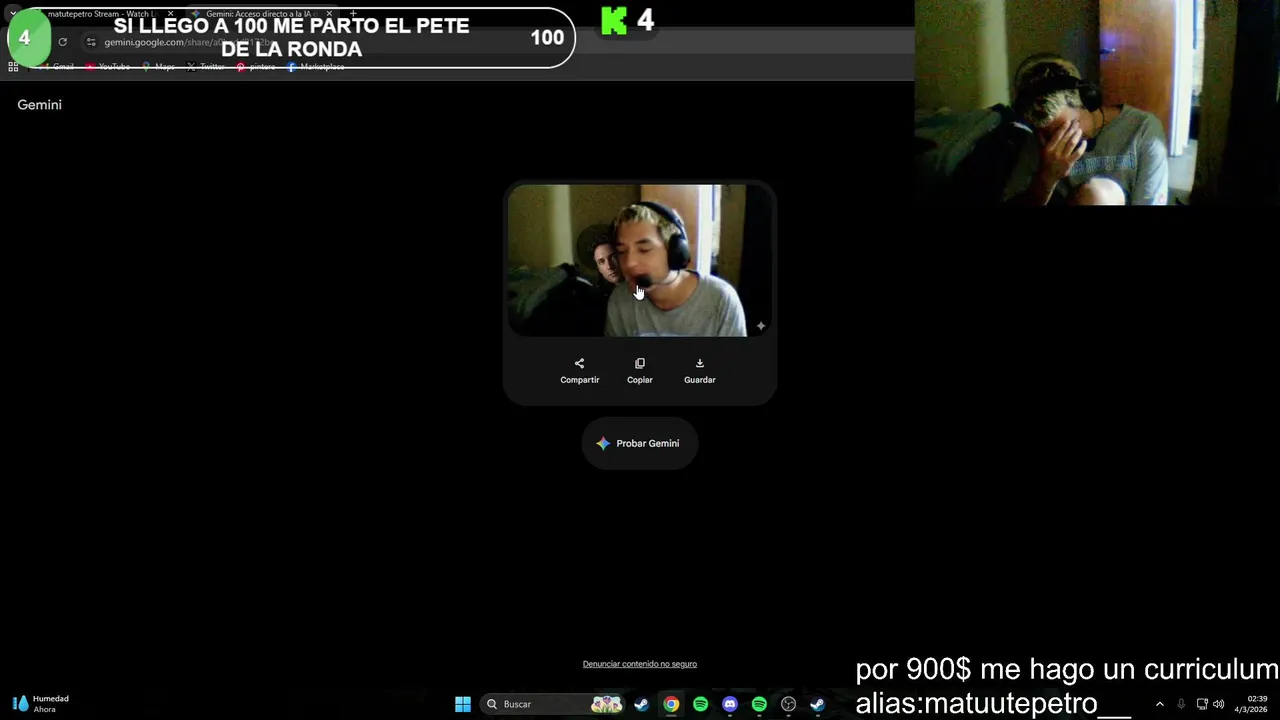View site information icon in address bar
The width and height of the screenshot is (1280, 720).
coord(91,42)
